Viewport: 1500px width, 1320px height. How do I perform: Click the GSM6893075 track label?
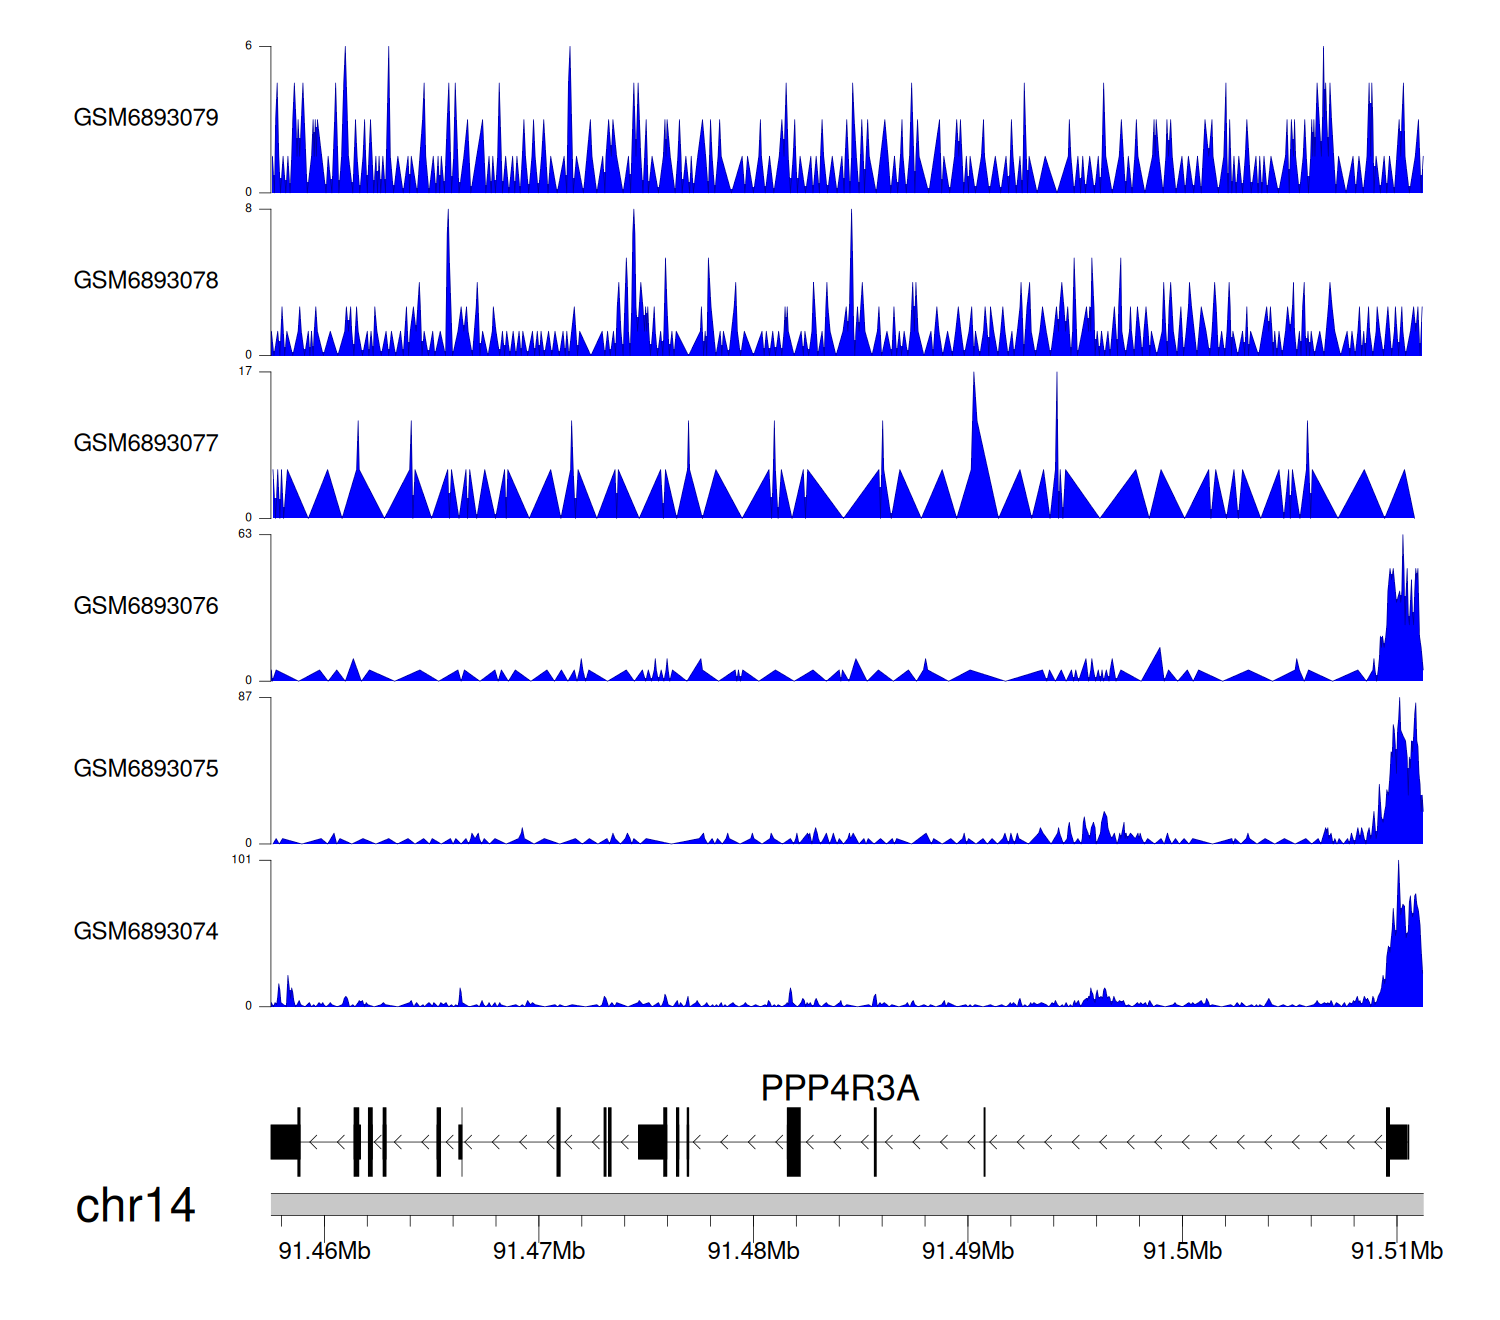(146, 769)
